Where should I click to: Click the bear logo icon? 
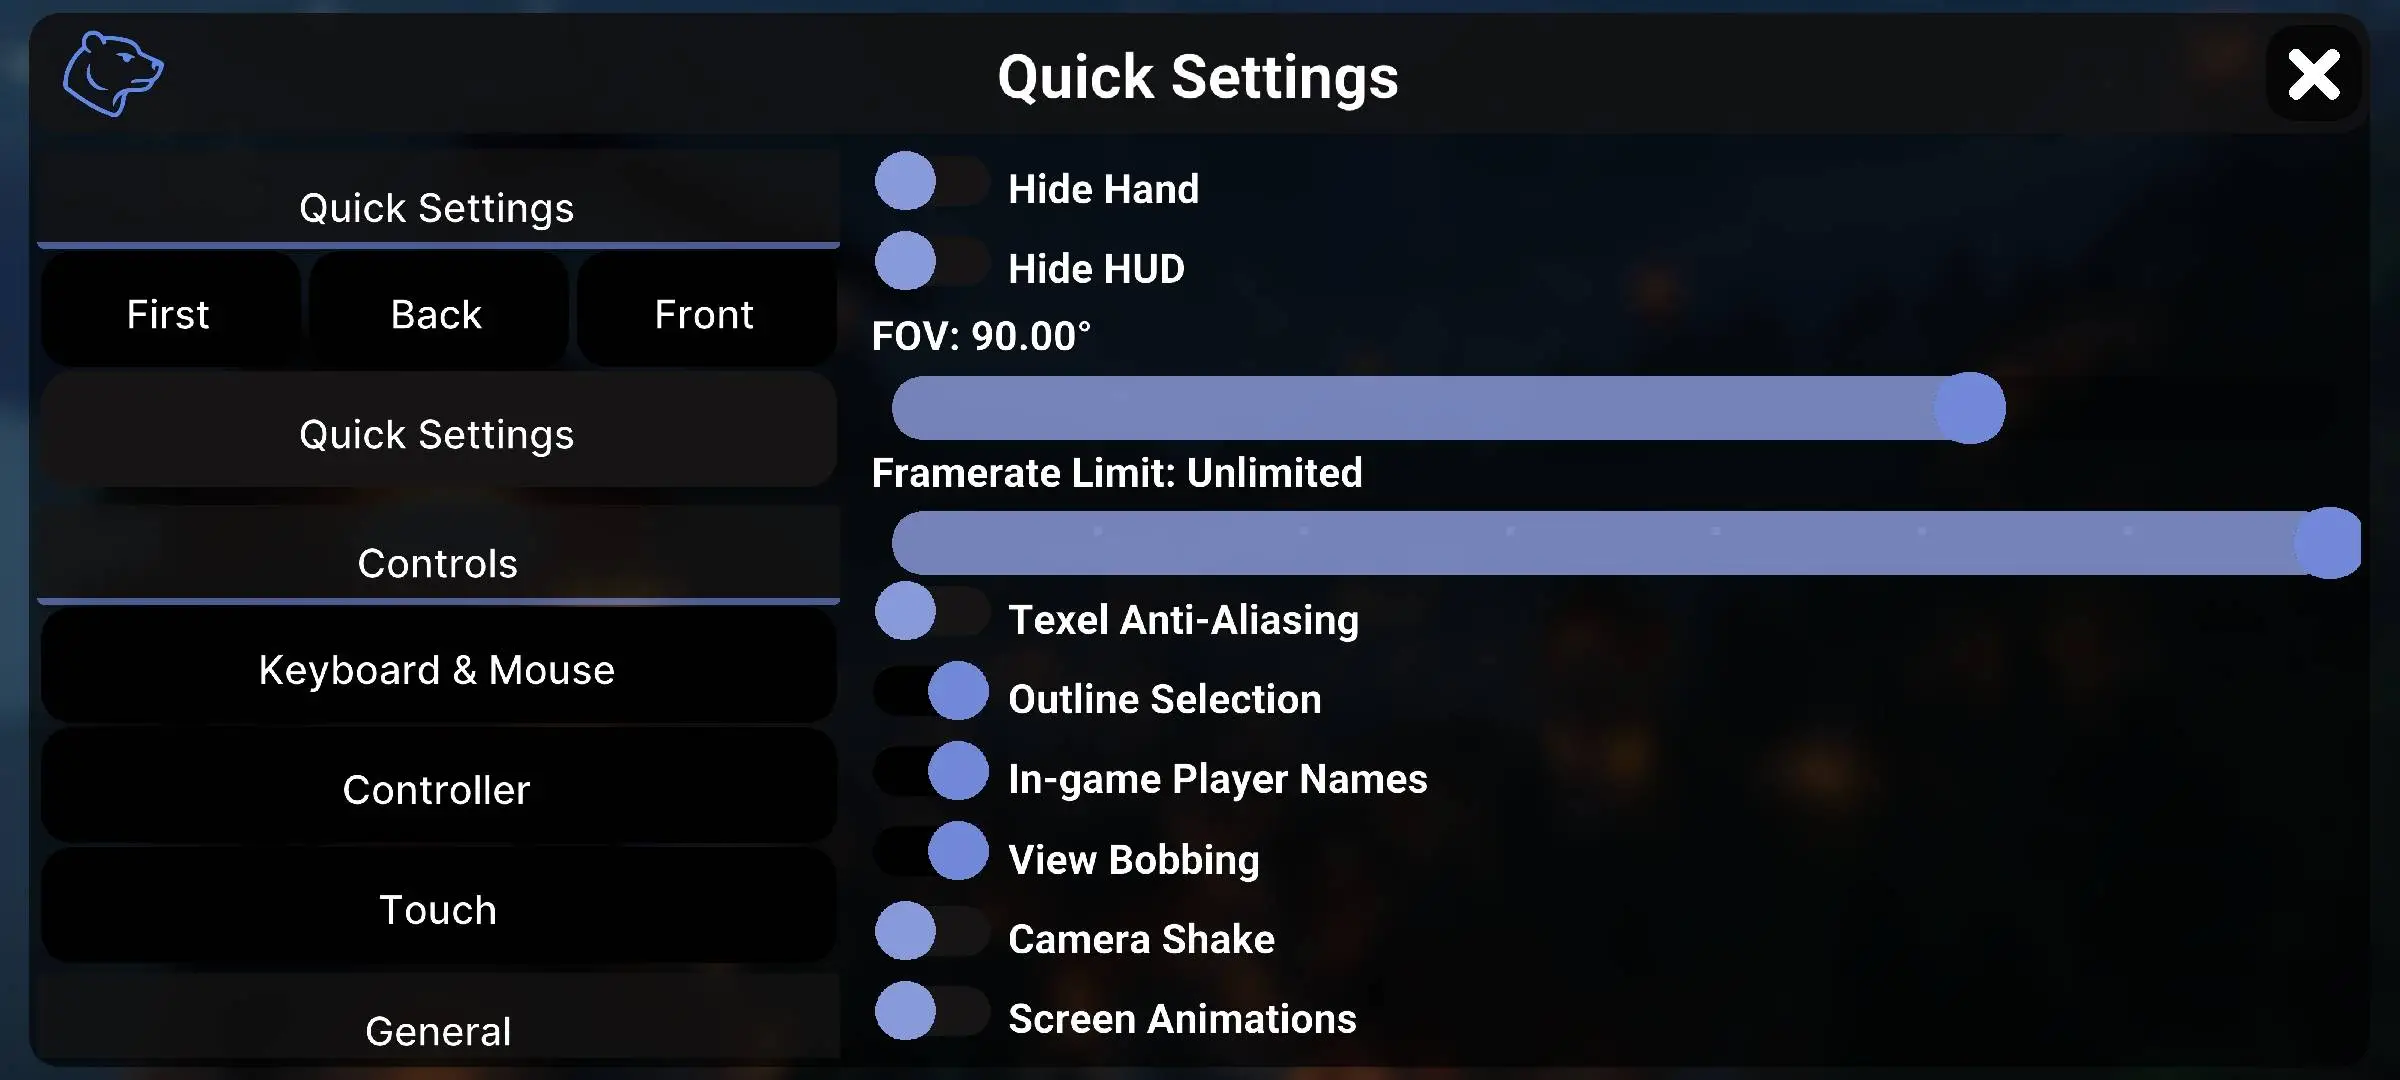pyautogui.click(x=113, y=73)
